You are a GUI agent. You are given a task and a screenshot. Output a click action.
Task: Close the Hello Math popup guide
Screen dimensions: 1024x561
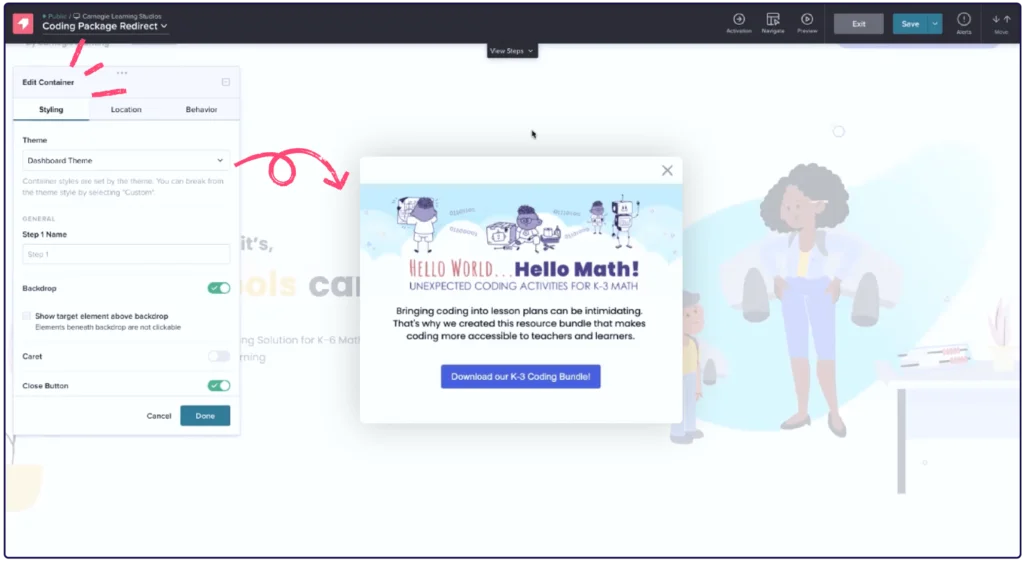pos(667,170)
